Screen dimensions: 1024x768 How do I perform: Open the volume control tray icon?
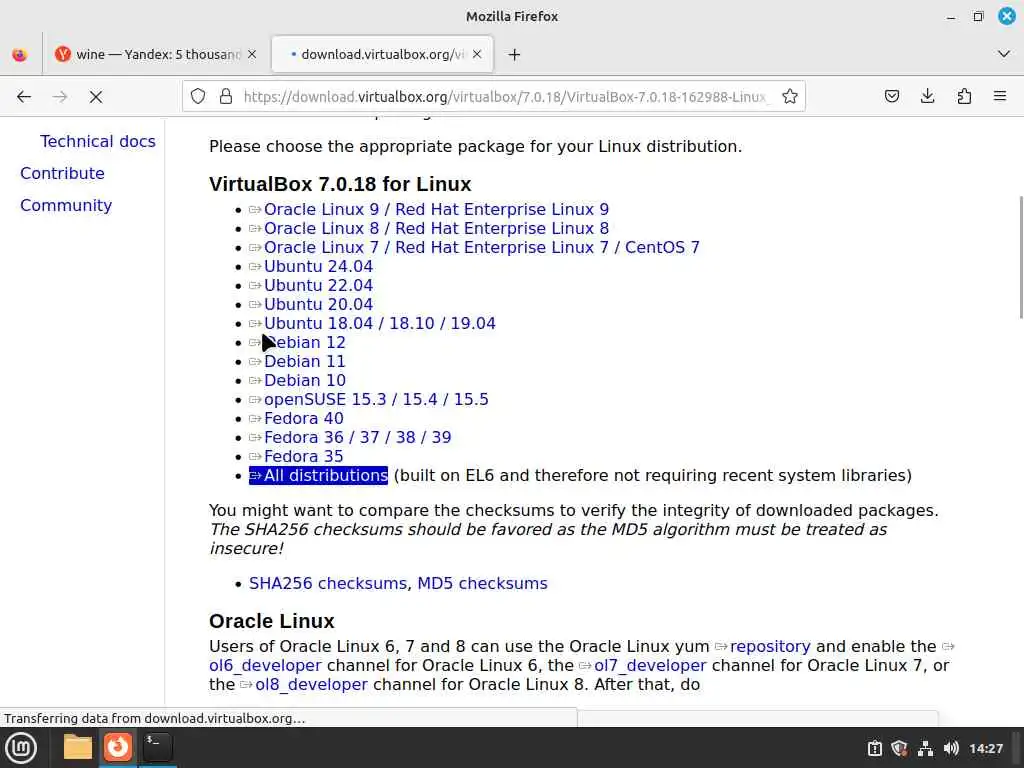coord(951,748)
